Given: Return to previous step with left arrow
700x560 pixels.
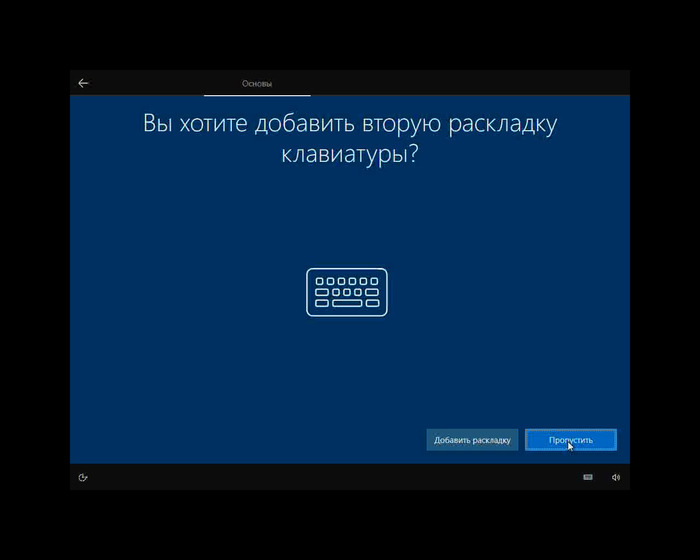Looking at the screenshot, I should [x=83, y=83].
